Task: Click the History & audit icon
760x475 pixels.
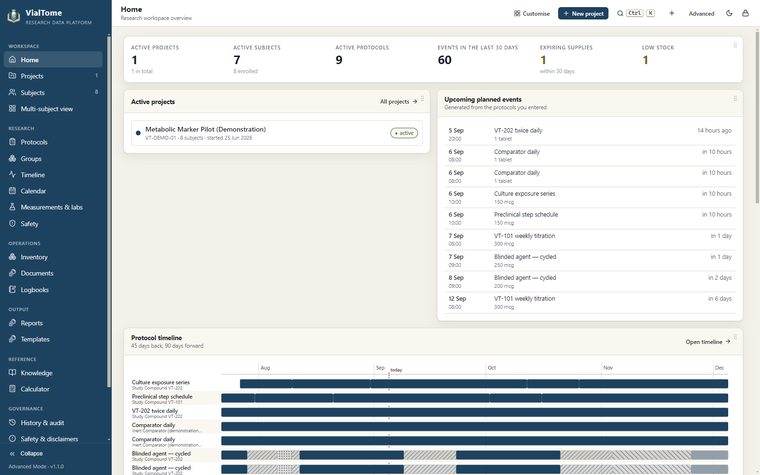Action: click(13, 423)
